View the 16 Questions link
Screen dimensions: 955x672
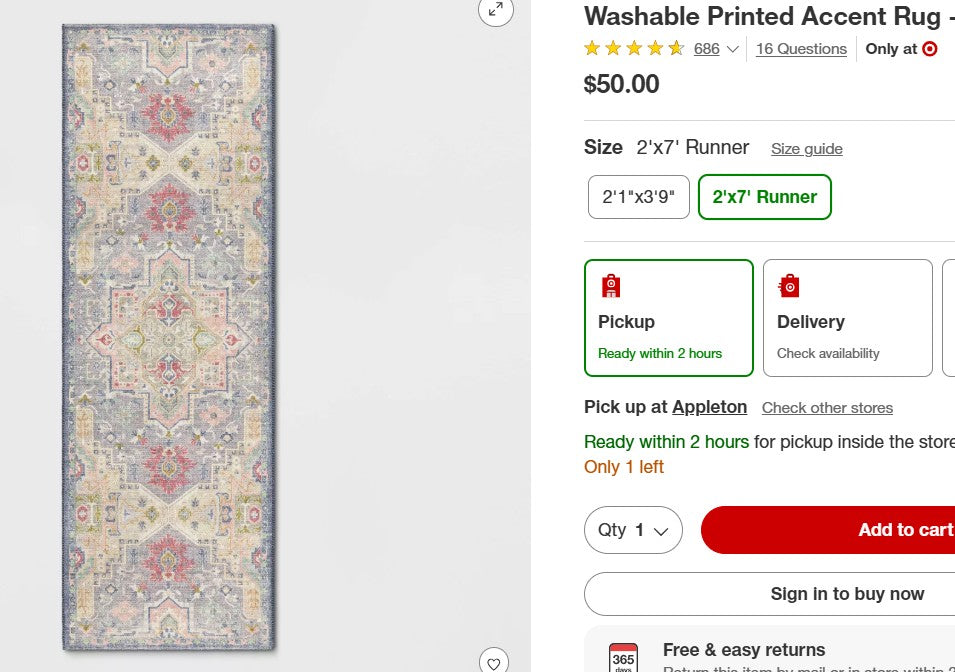801,48
